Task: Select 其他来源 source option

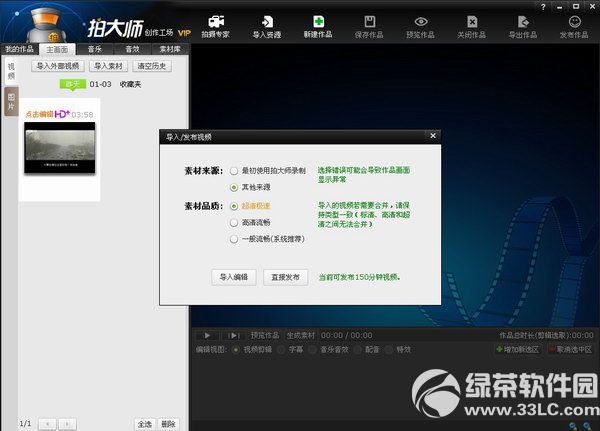Action: 250,187
